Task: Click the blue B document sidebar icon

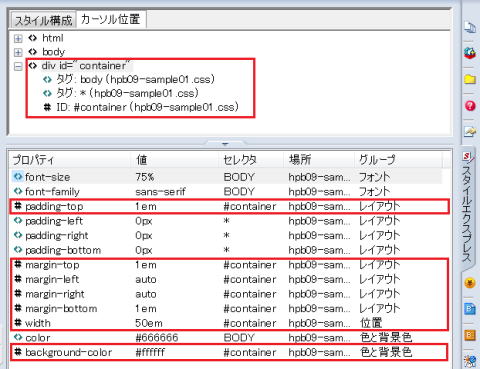Action: (x=470, y=309)
